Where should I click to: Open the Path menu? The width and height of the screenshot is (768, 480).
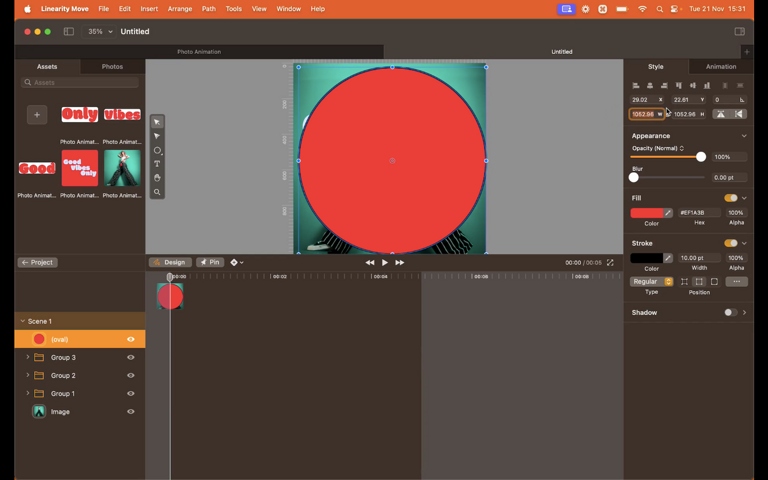209,9
